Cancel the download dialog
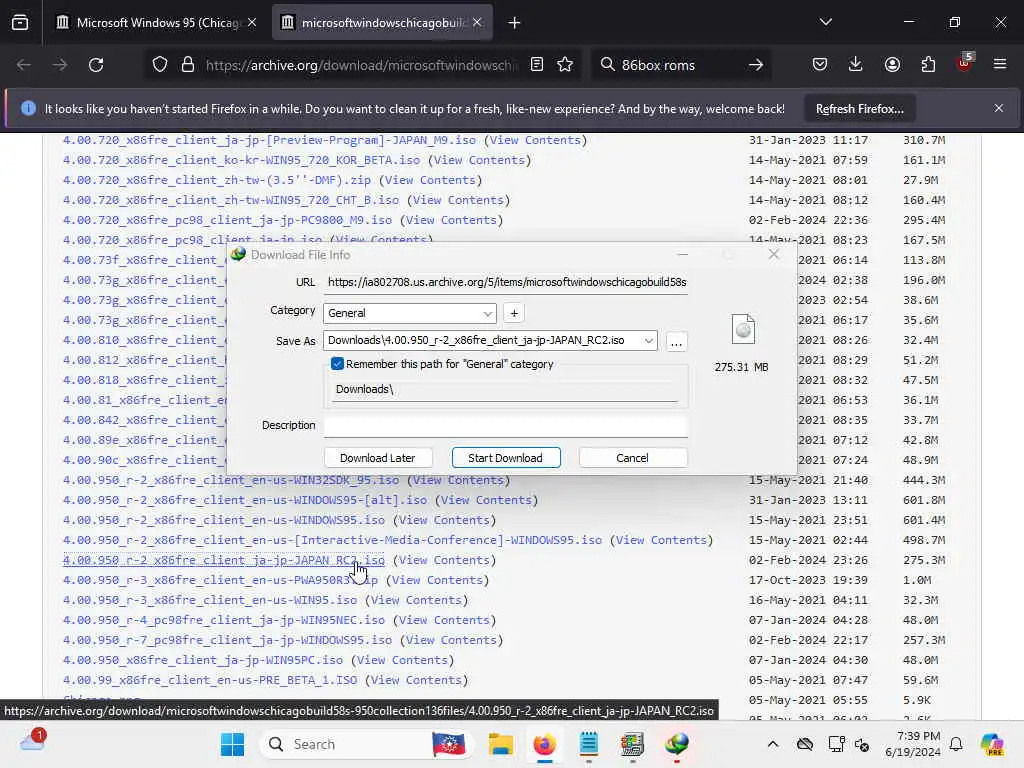This screenshot has height=768, width=1024. (x=632, y=458)
